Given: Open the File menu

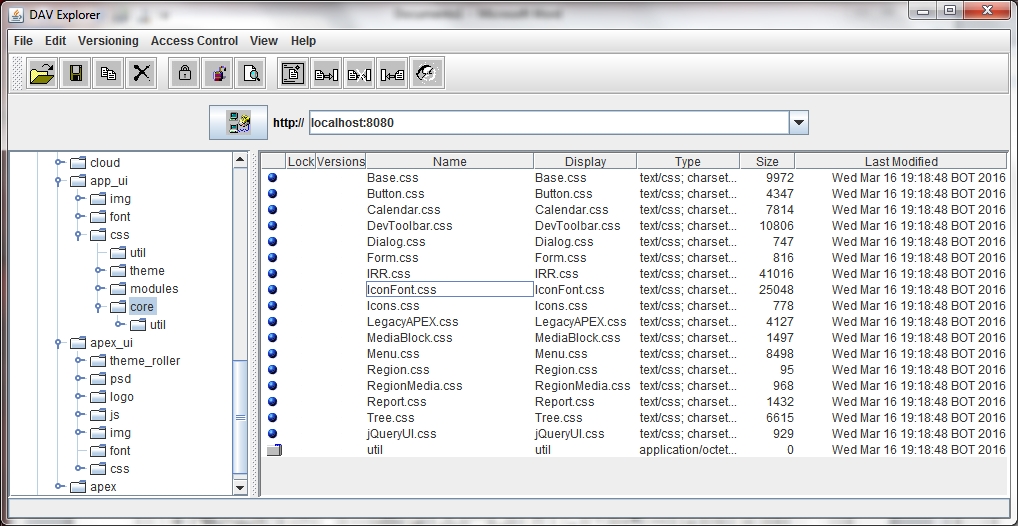Looking at the screenshot, I should [x=23, y=40].
